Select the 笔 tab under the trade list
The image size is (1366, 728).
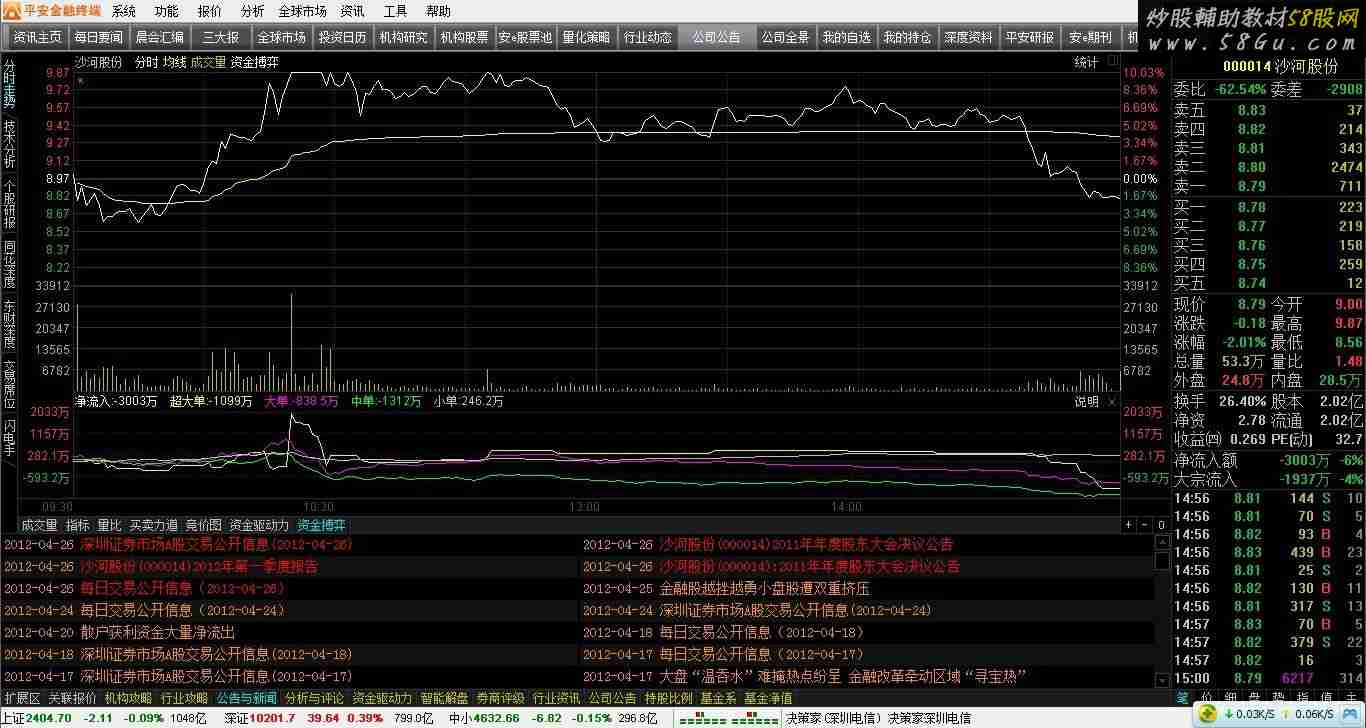1182,697
